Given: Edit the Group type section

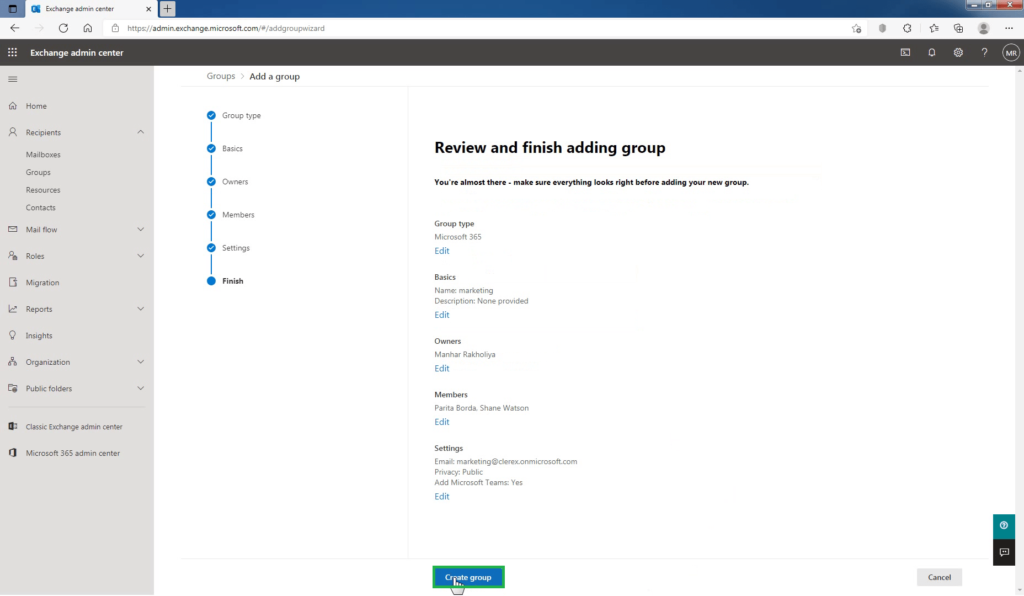Looking at the screenshot, I should pos(441,251).
